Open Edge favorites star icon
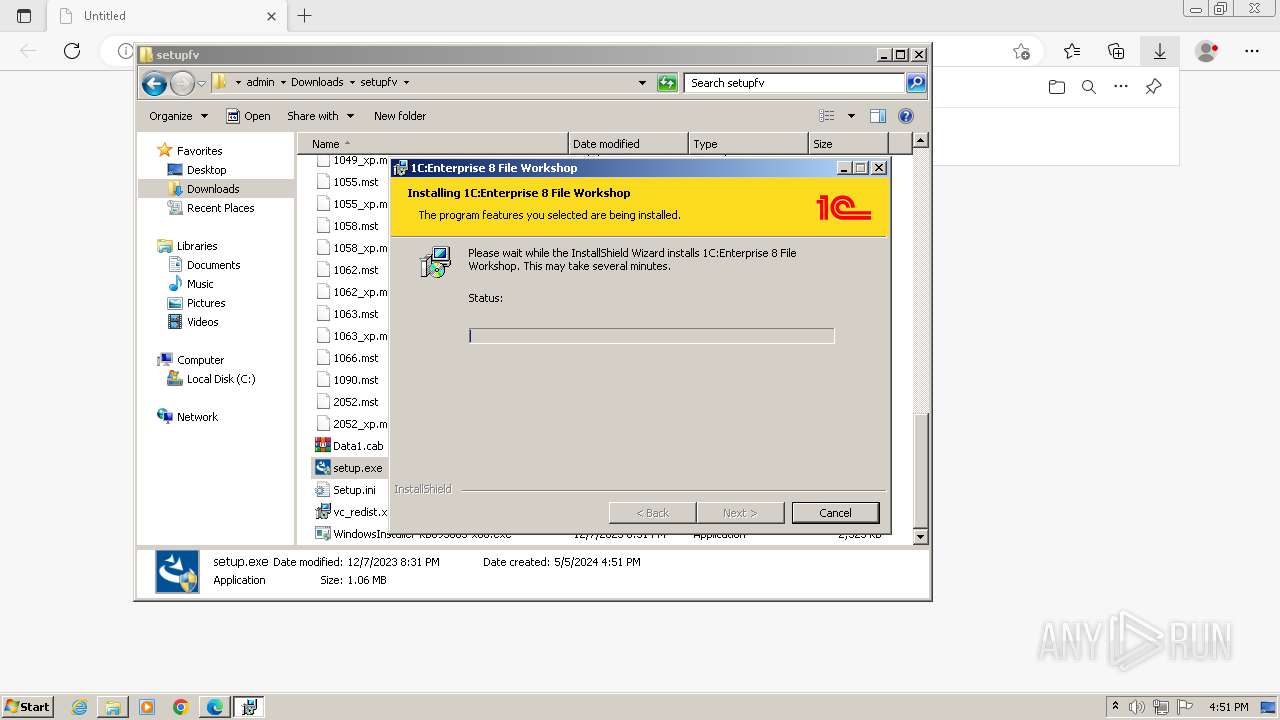Screen dimensions: 1280x720 click(1072, 51)
